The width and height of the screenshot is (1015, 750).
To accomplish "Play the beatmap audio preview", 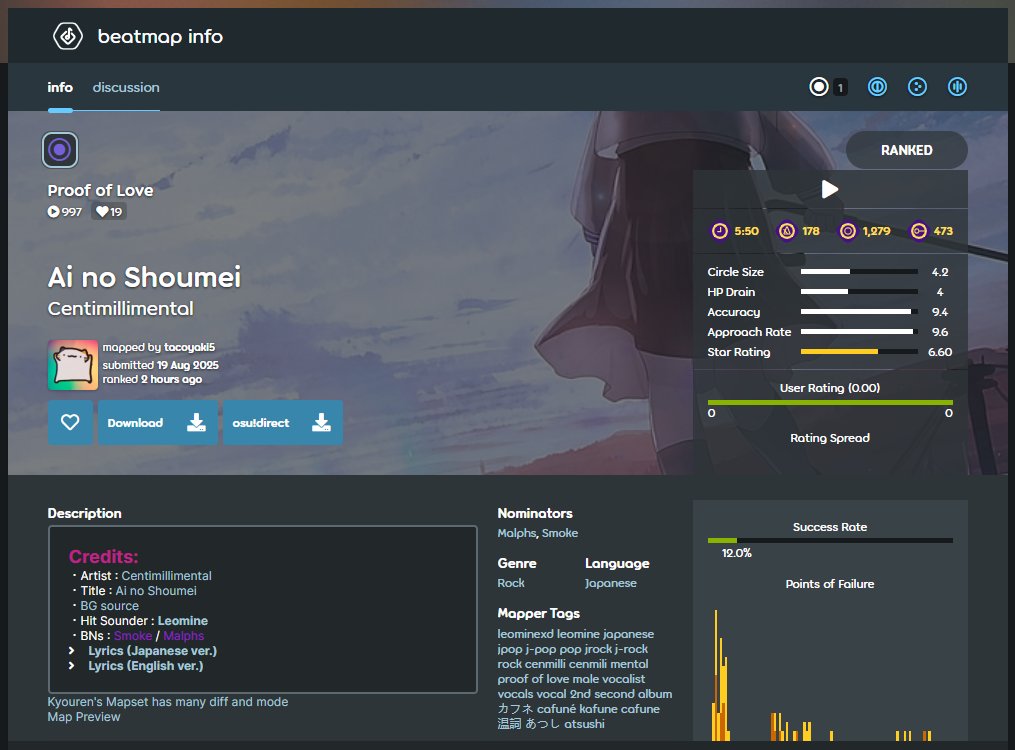I will click(x=830, y=189).
